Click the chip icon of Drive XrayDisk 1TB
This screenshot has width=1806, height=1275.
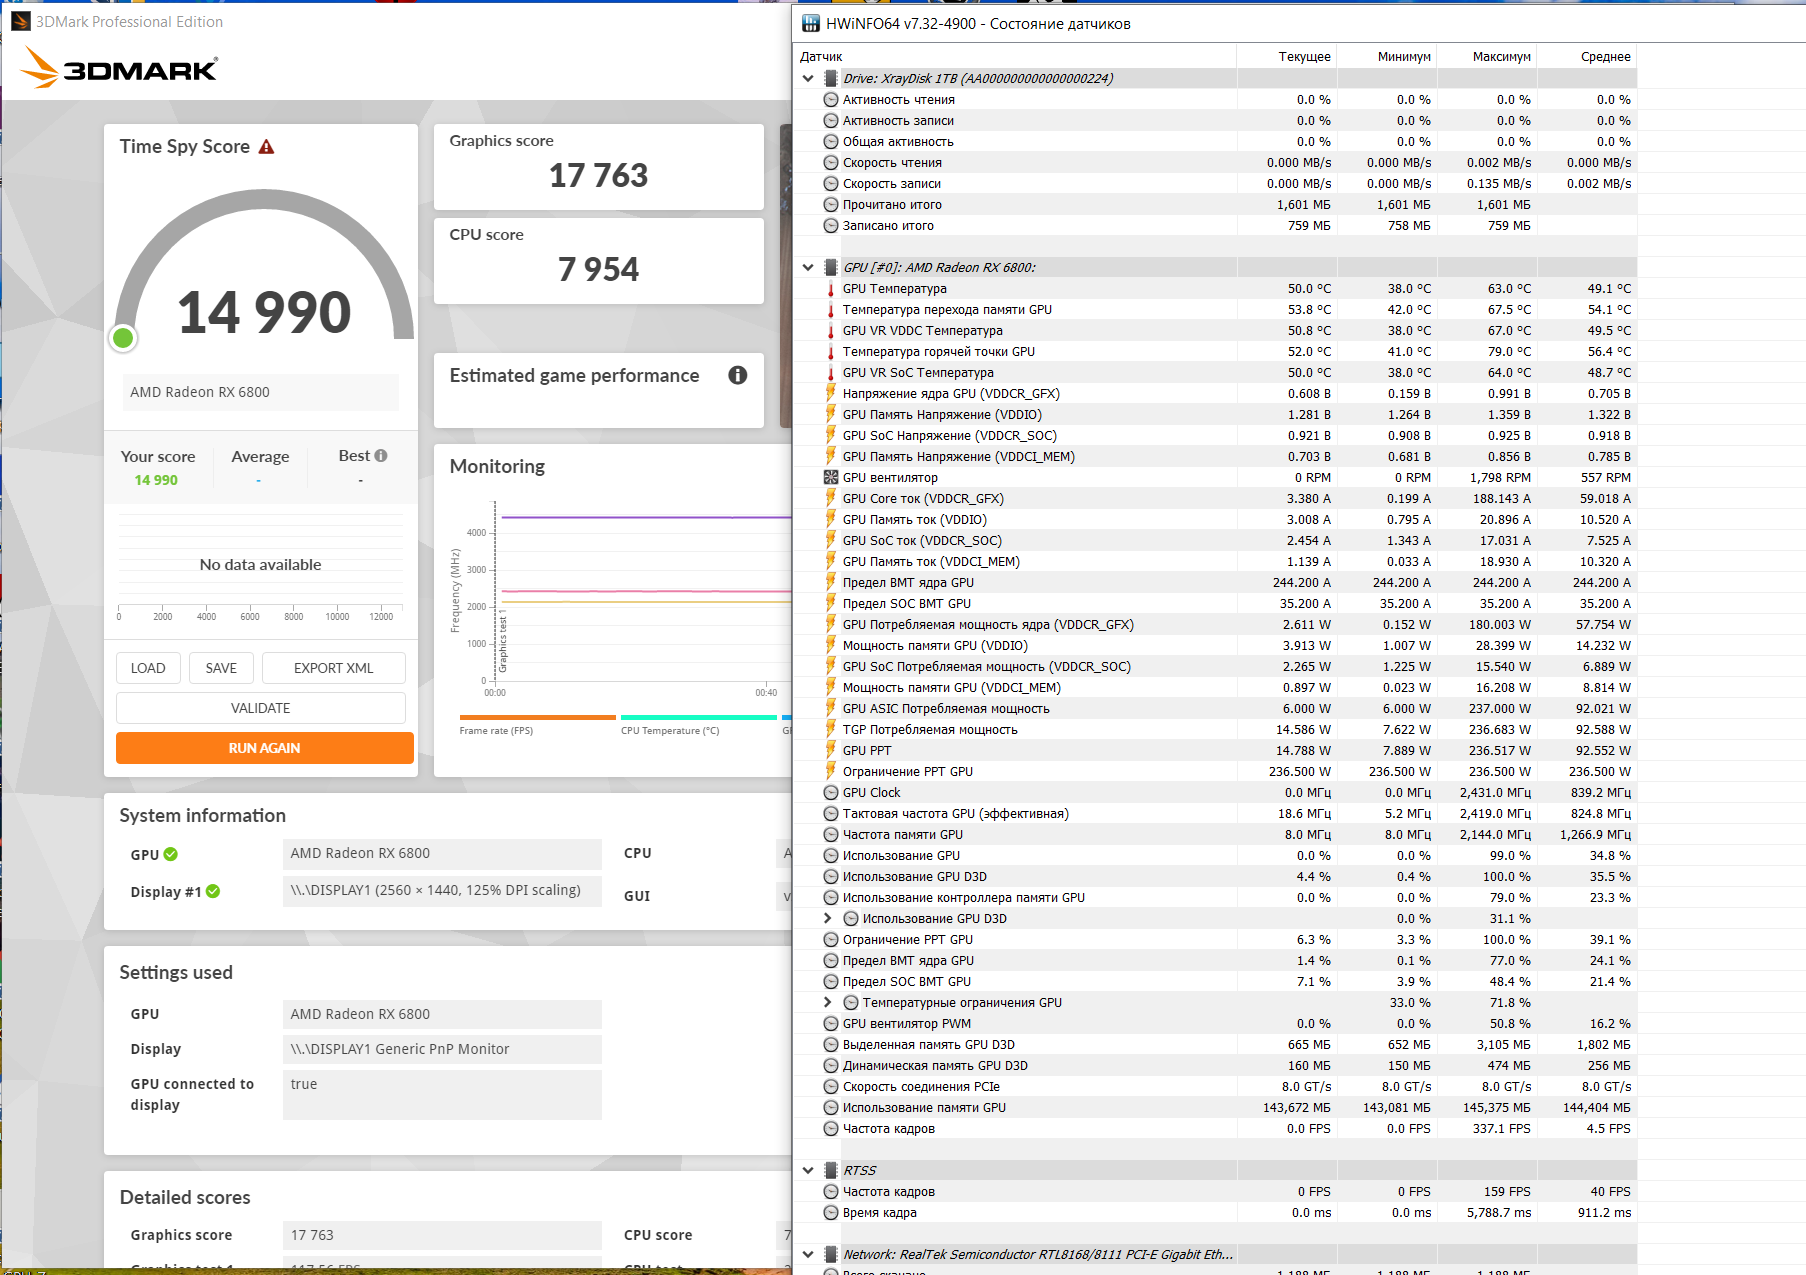coord(830,78)
